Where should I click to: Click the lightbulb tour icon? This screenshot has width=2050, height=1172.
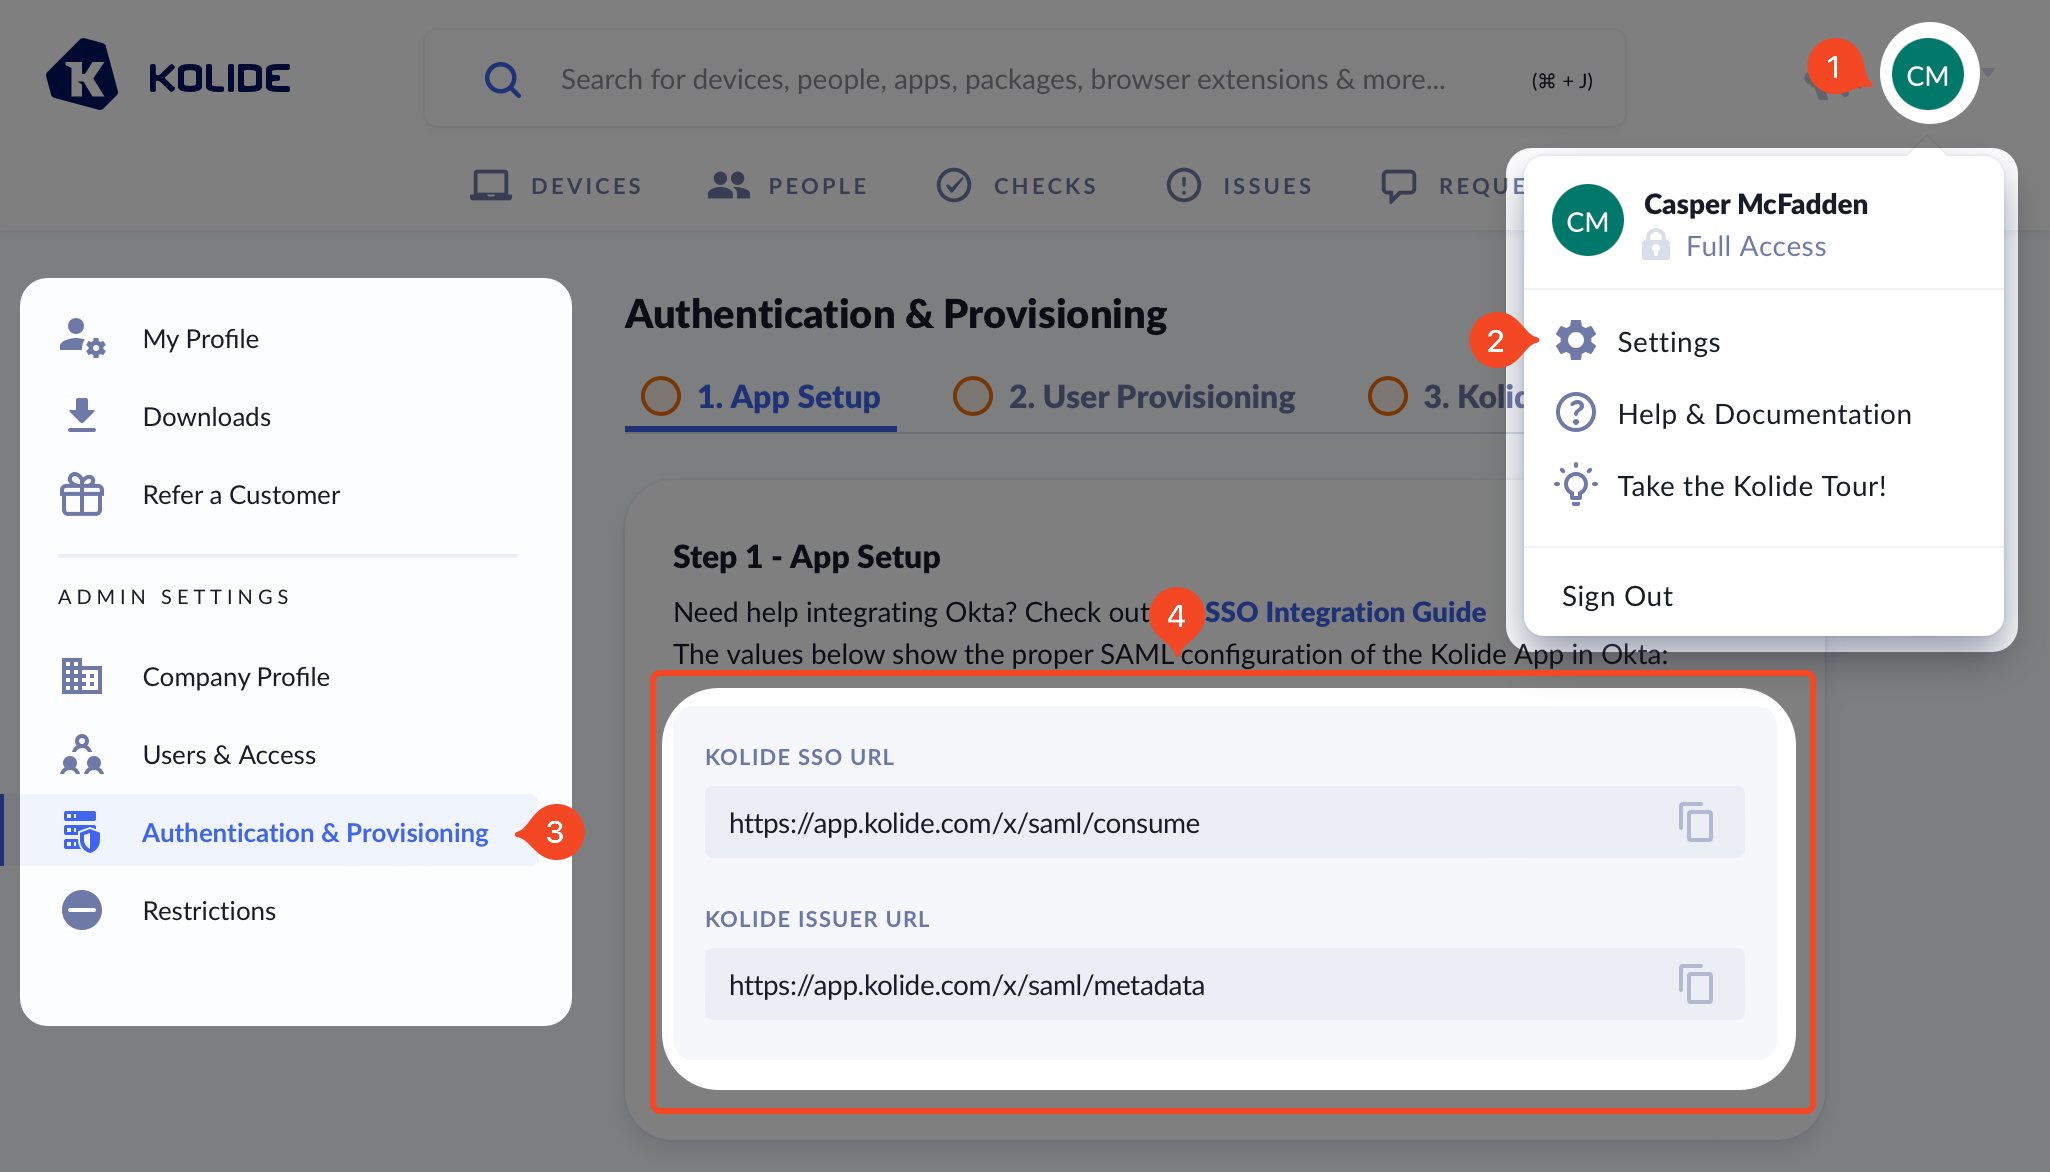(1576, 485)
